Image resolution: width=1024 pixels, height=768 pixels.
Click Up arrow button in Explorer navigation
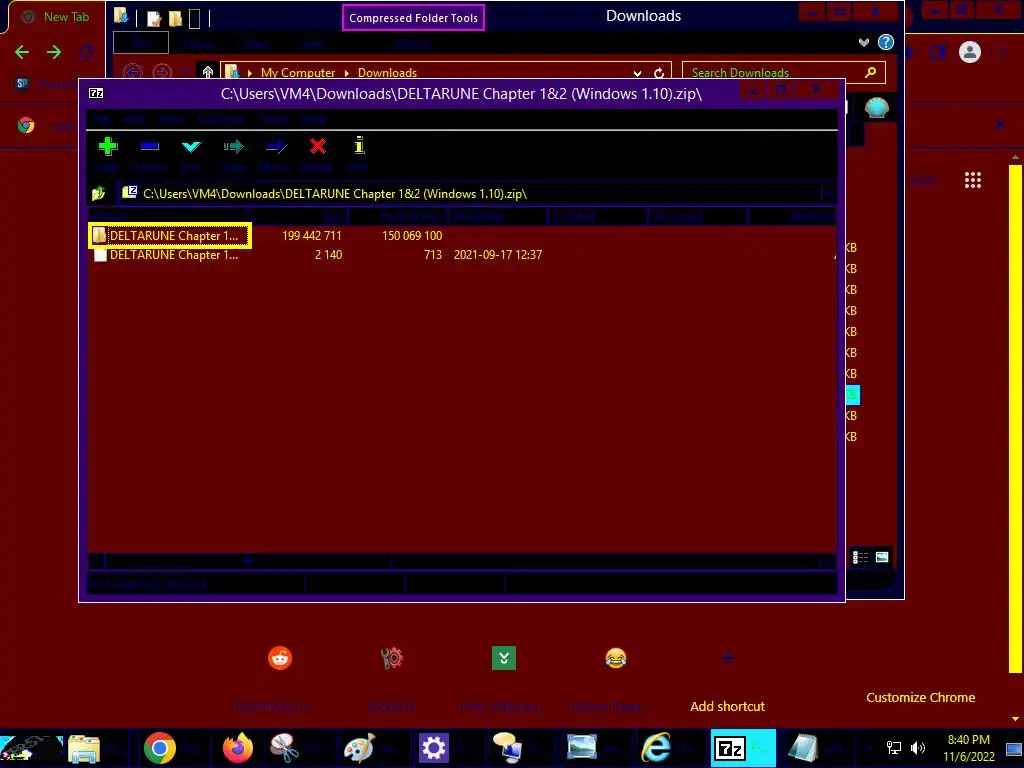coord(208,72)
